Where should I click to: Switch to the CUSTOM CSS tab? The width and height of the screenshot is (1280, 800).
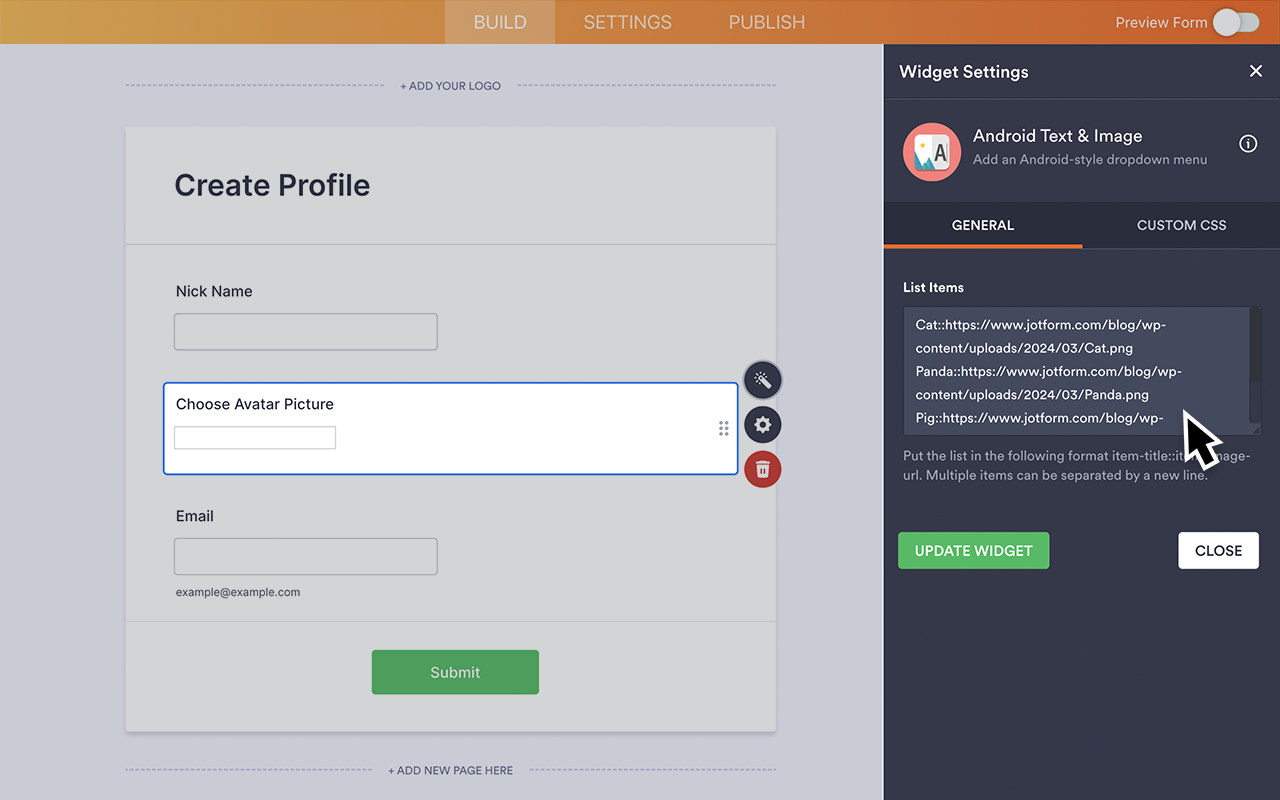click(1181, 225)
